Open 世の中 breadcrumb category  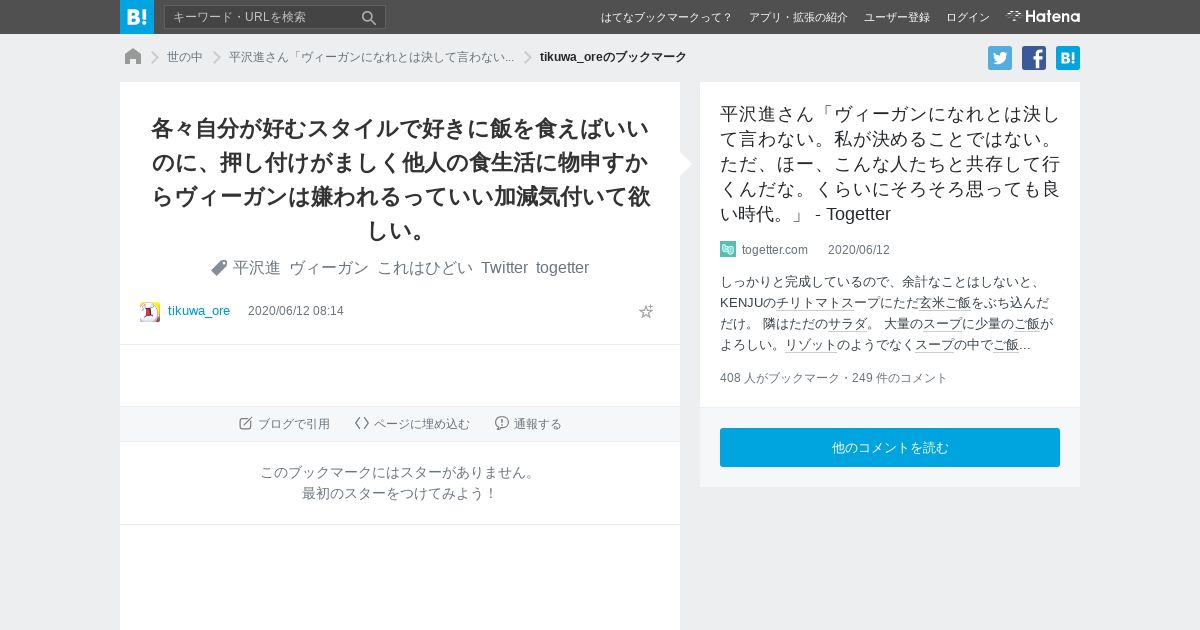[185, 57]
